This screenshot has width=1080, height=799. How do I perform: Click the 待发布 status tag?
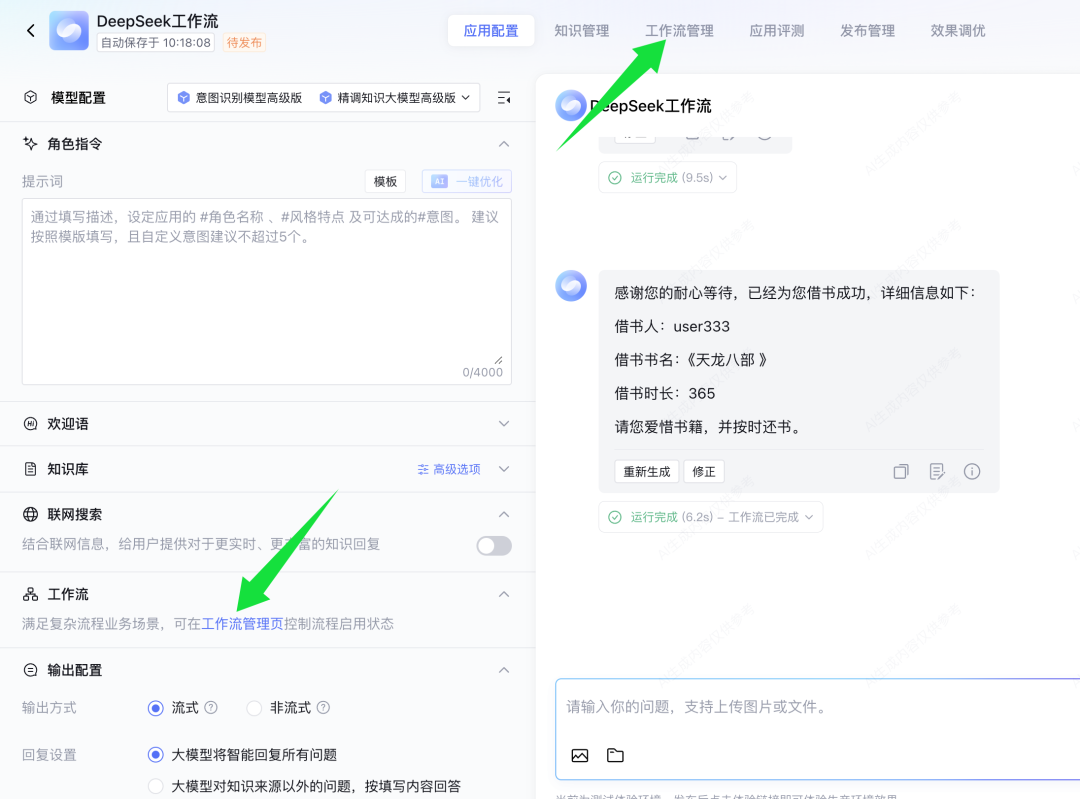coord(245,43)
